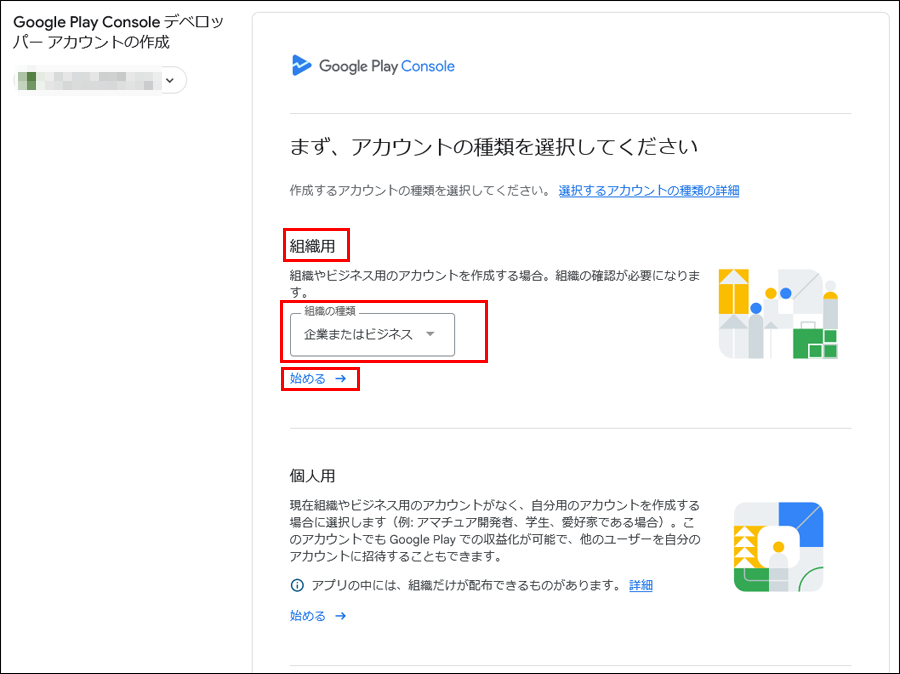Open 選択するアカウントの種類の詳細 link
Viewport: 900px width, 674px height.
tap(649, 191)
